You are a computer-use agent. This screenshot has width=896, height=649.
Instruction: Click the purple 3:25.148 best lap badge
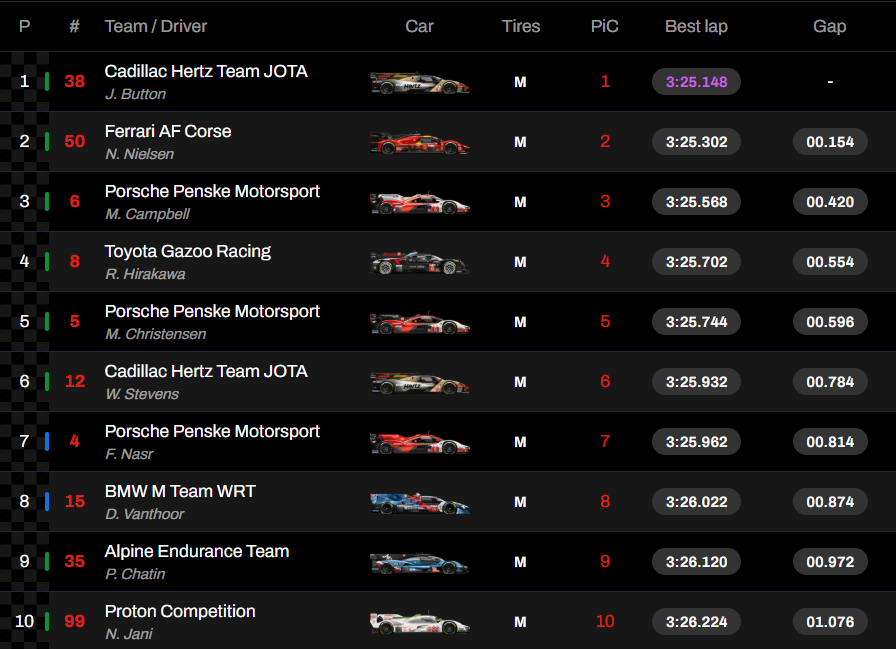696,82
